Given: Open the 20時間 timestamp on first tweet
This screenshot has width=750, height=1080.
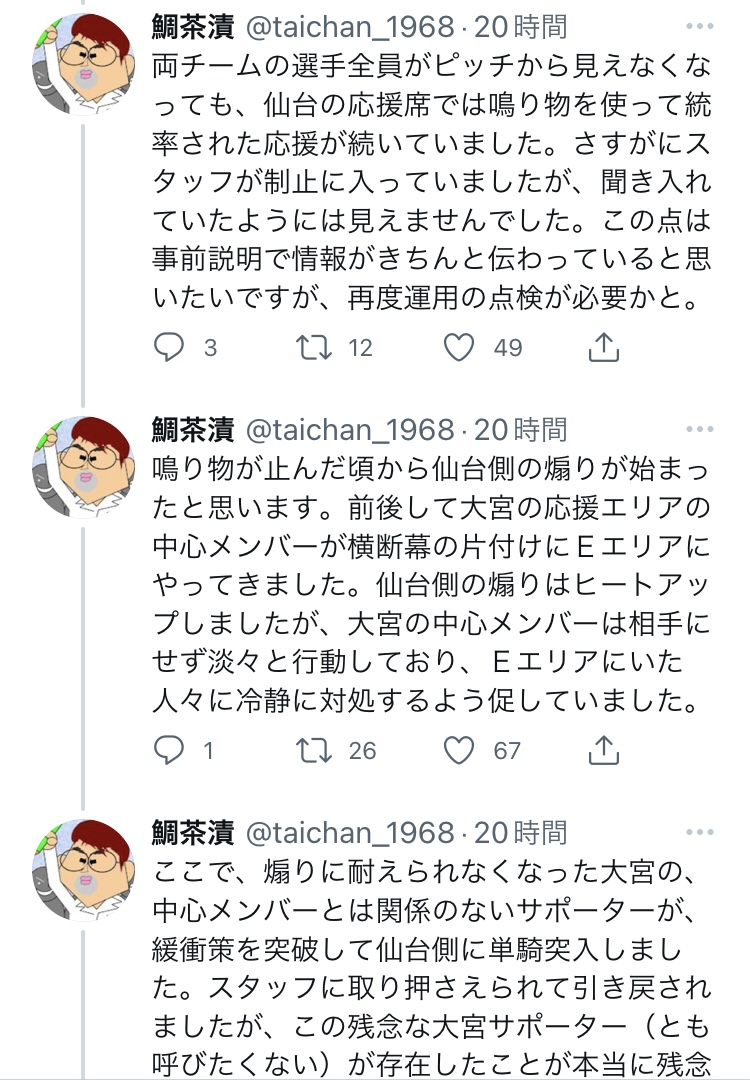Looking at the screenshot, I should click(x=520, y=27).
